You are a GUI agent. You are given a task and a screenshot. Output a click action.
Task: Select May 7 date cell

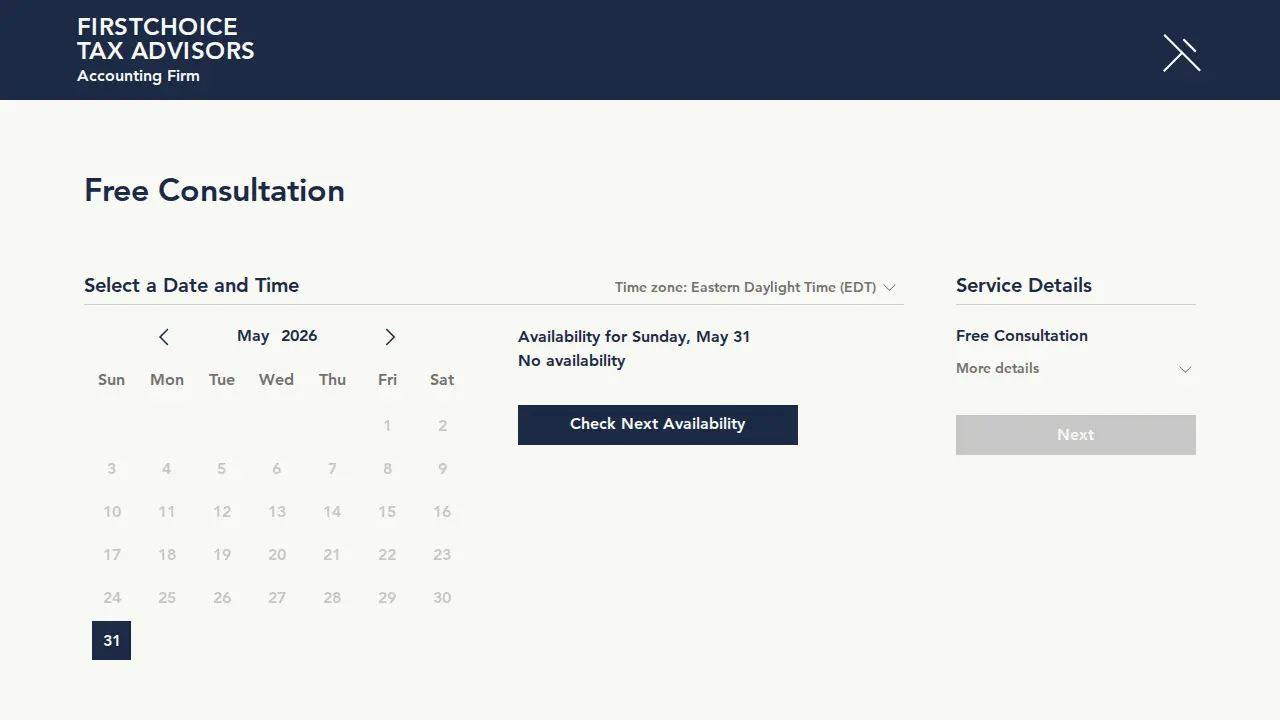332,469
